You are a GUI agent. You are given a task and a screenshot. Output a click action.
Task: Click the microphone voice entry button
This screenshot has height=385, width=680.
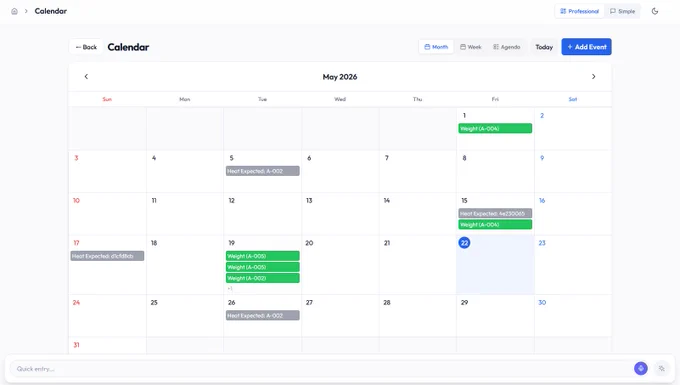point(641,369)
